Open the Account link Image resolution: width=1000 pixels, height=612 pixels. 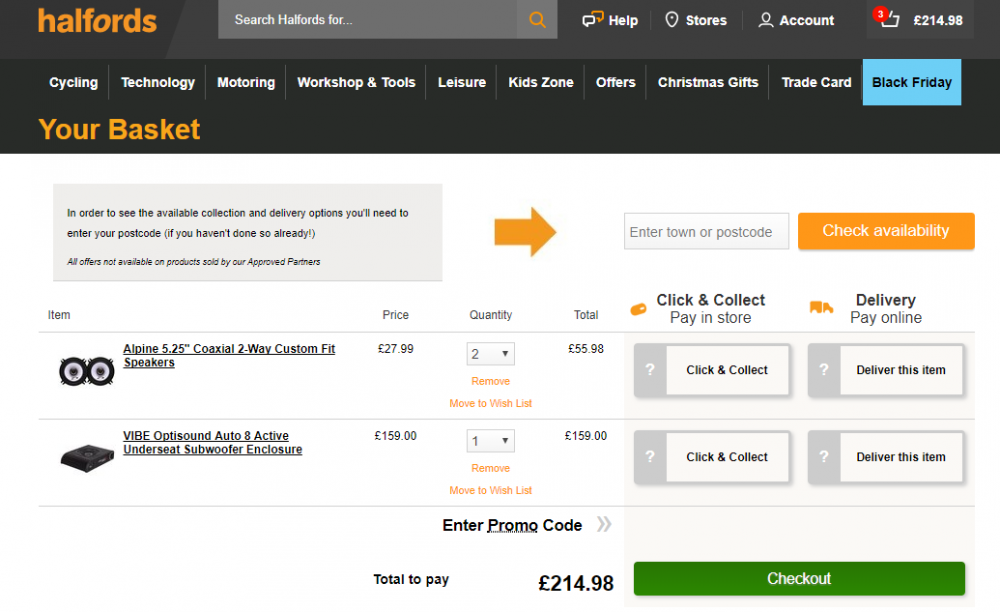796,20
